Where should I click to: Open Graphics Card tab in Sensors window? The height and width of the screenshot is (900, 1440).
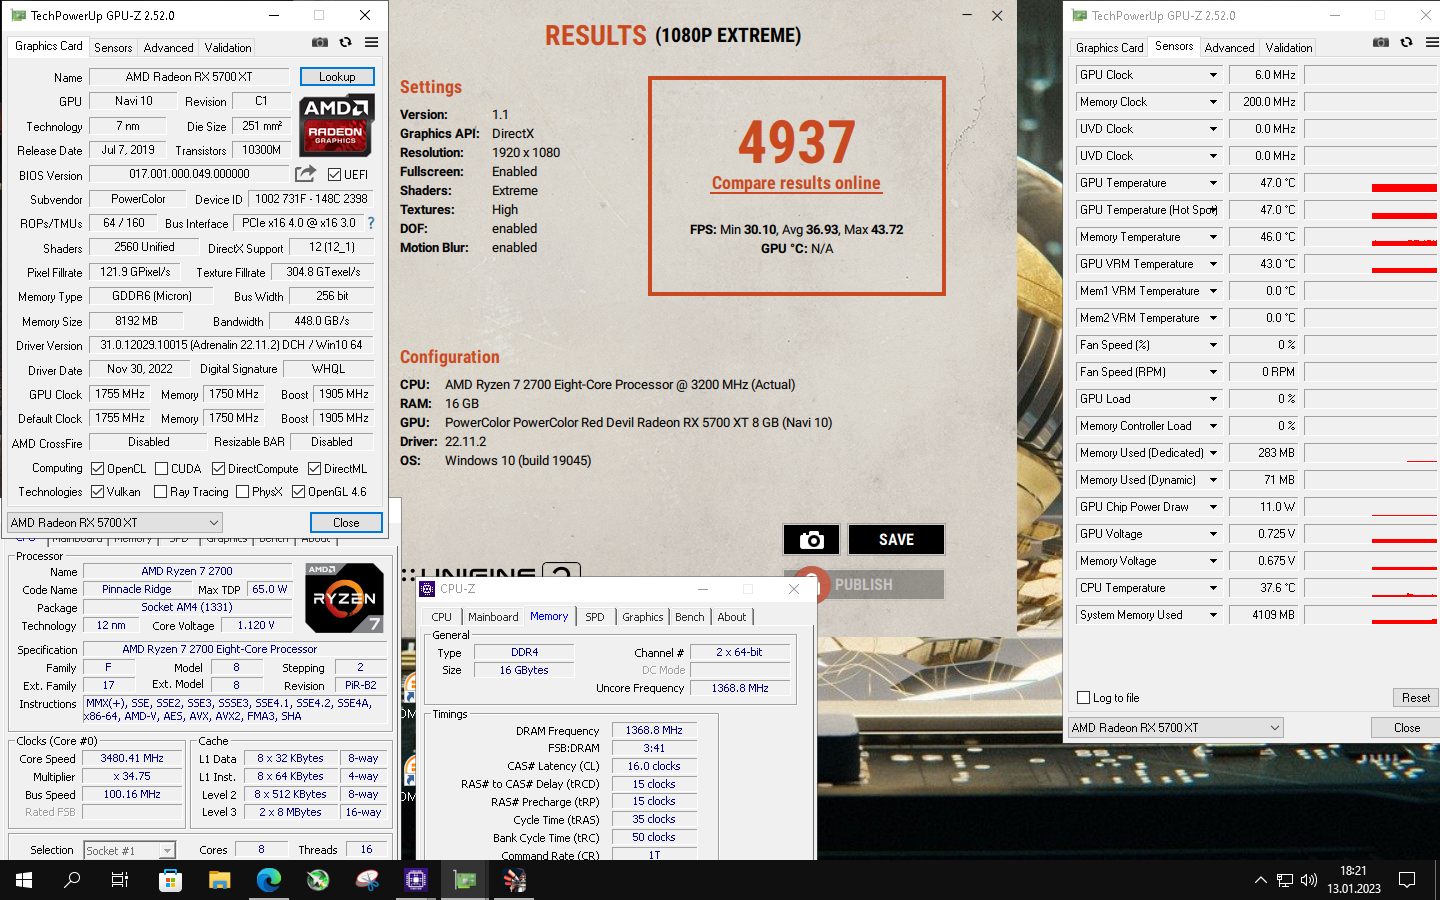(1109, 48)
